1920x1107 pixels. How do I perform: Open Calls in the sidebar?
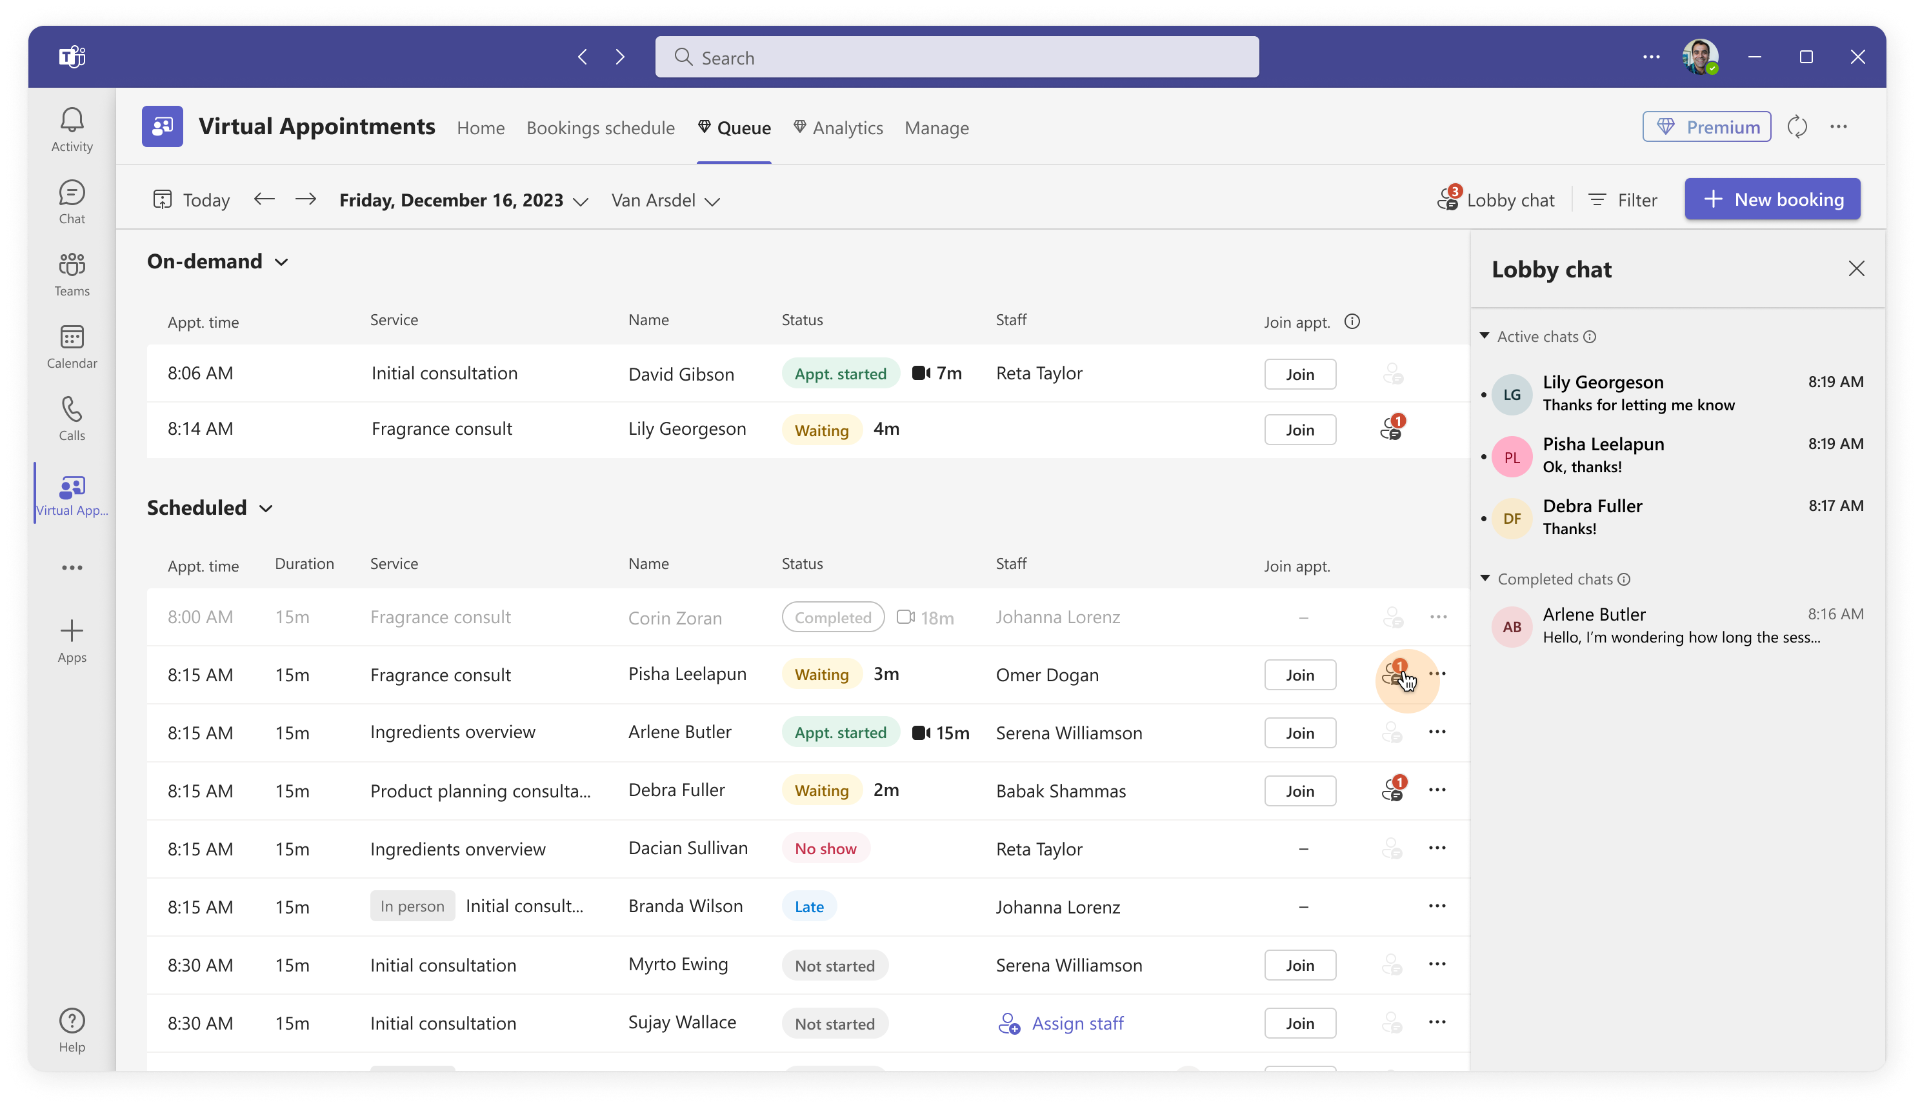coord(72,419)
